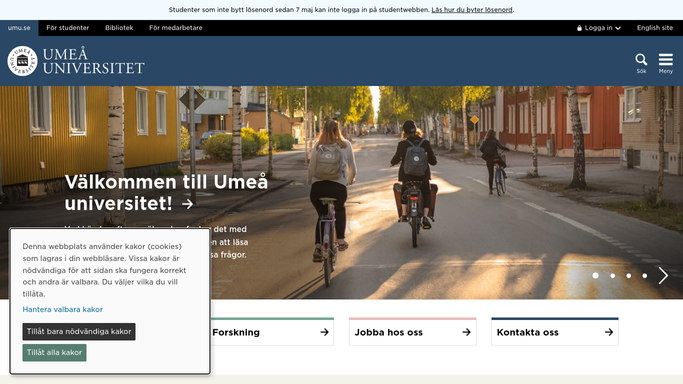This screenshot has height=384, width=683.
Task: Click the Umeå universitet seal logo
Action: [x=22, y=61]
